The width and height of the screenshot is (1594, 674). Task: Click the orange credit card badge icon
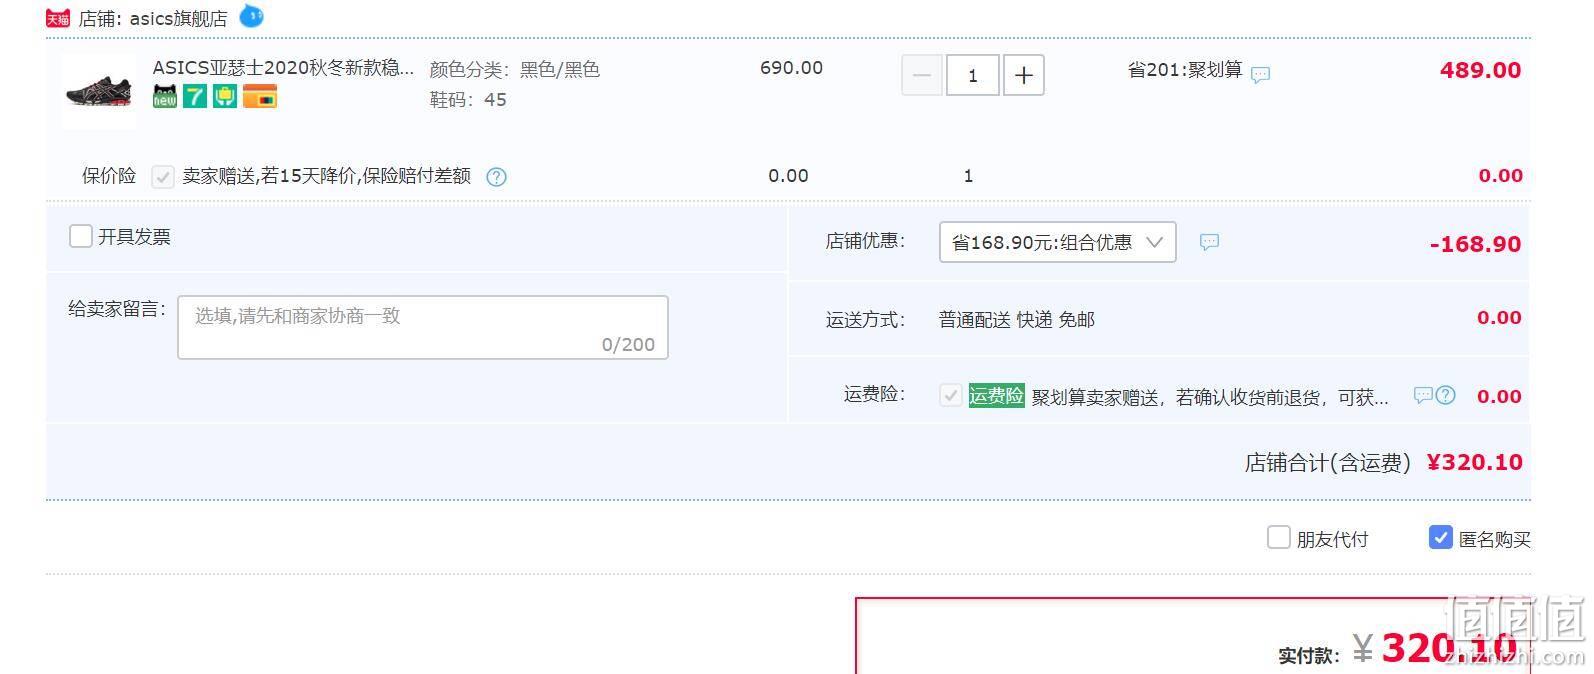(x=260, y=97)
